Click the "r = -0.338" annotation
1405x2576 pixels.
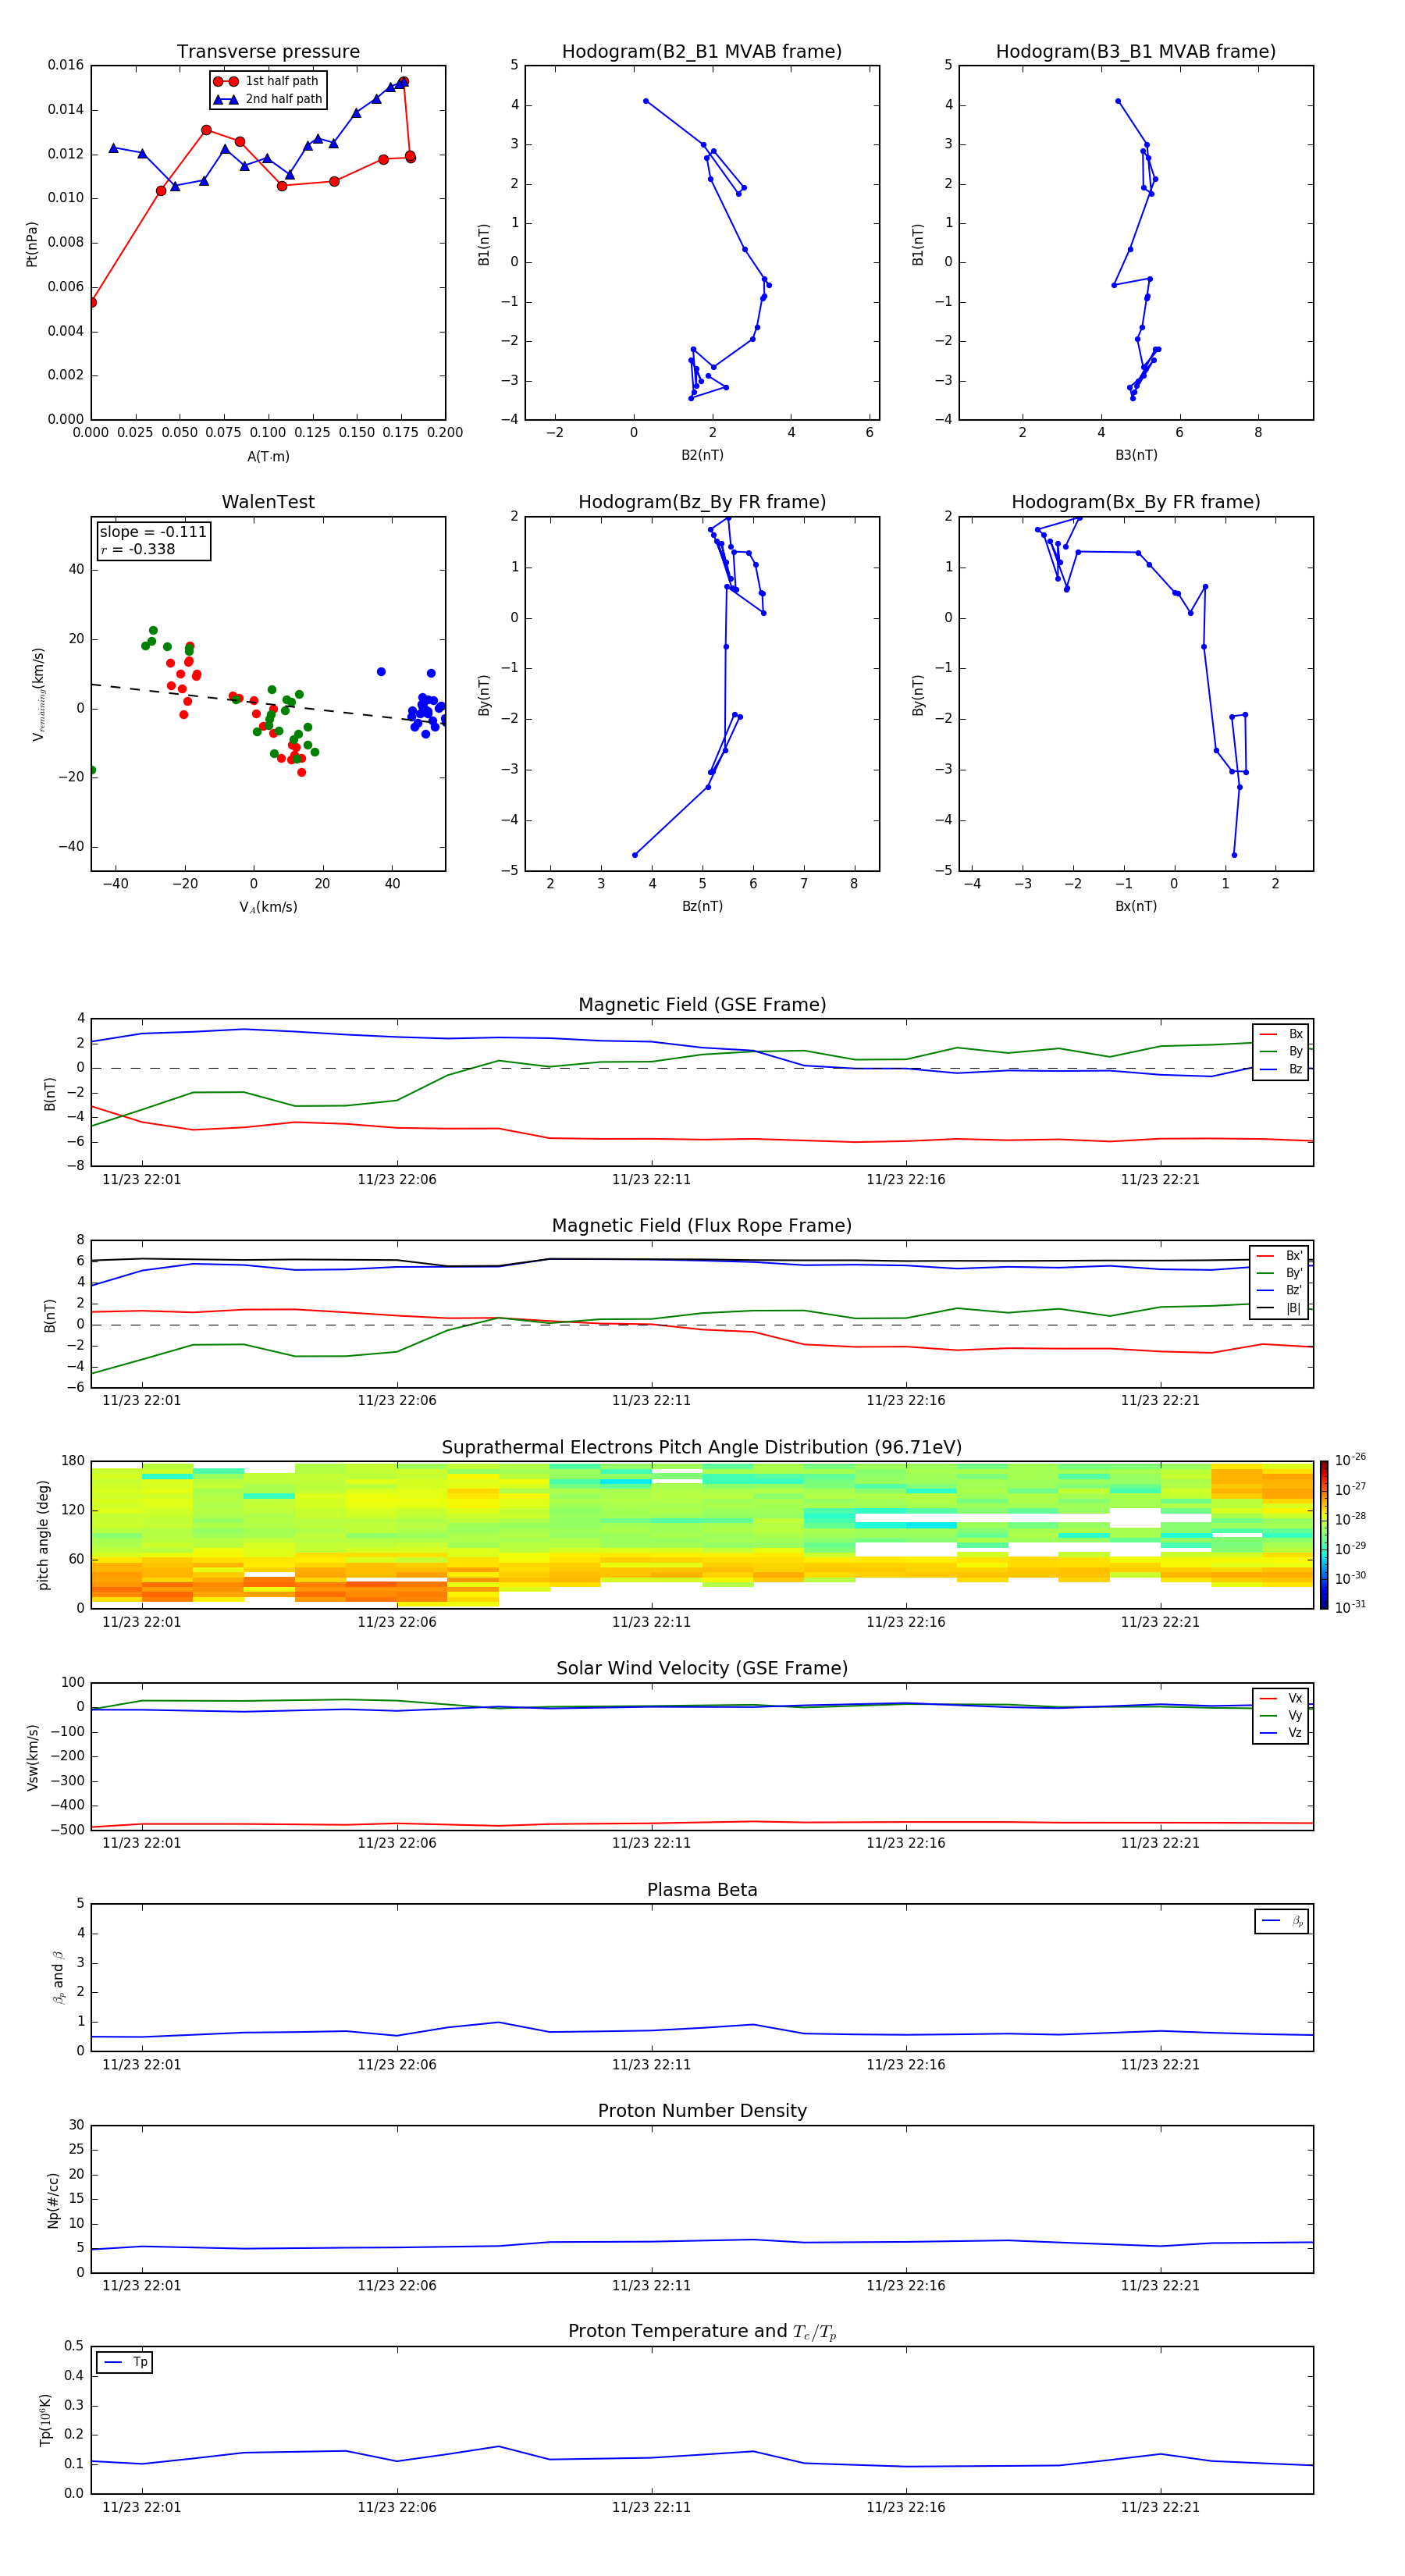tap(138, 549)
